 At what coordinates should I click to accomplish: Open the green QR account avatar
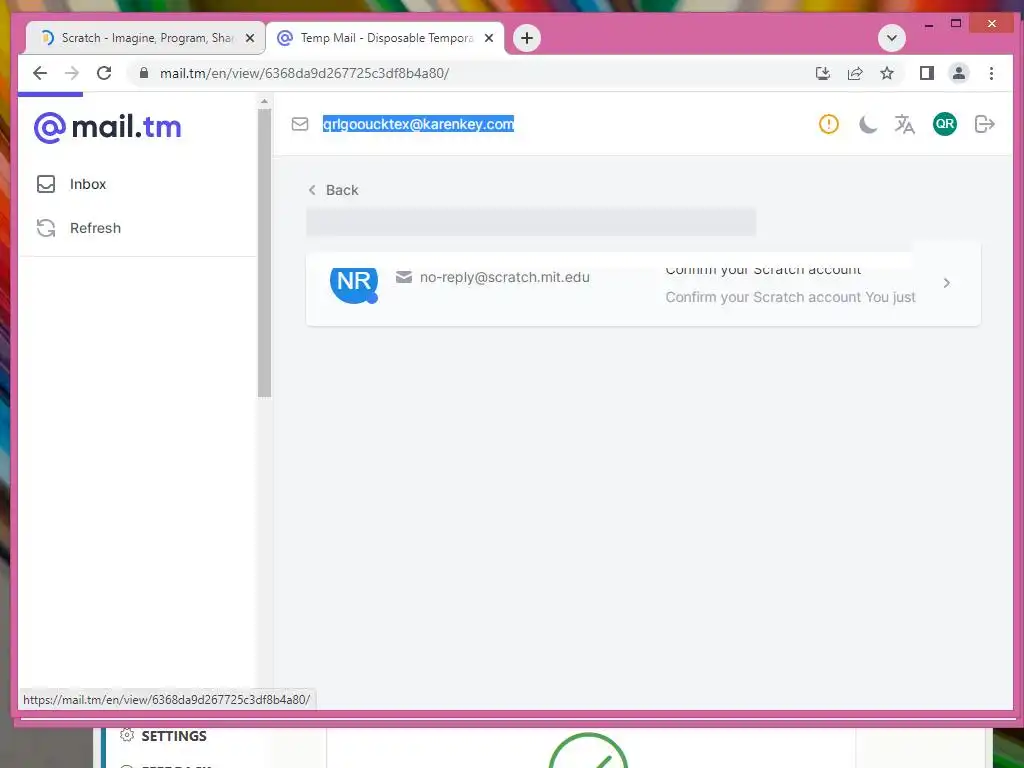[945, 124]
